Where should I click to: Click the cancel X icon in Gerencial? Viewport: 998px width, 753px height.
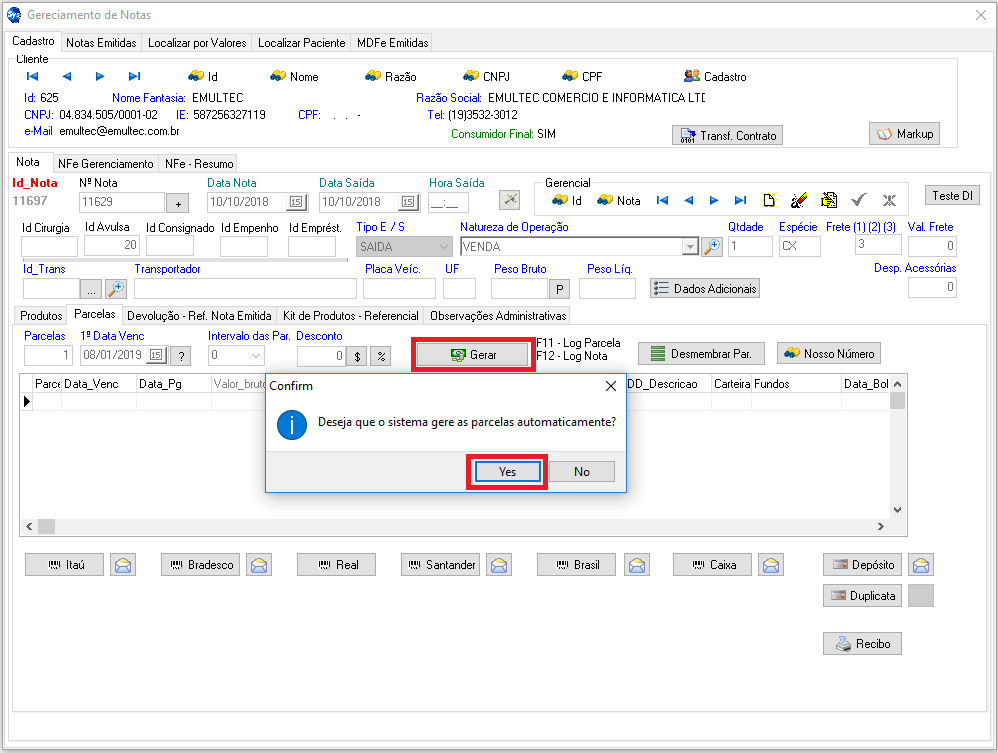click(888, 200)
